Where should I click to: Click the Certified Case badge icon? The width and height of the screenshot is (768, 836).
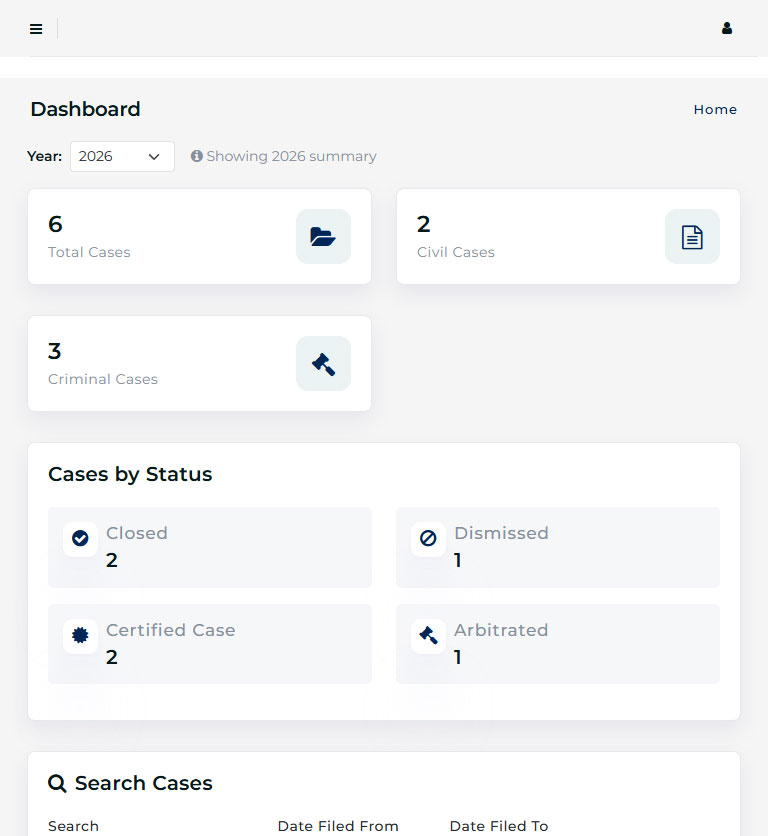pos(80,635)
